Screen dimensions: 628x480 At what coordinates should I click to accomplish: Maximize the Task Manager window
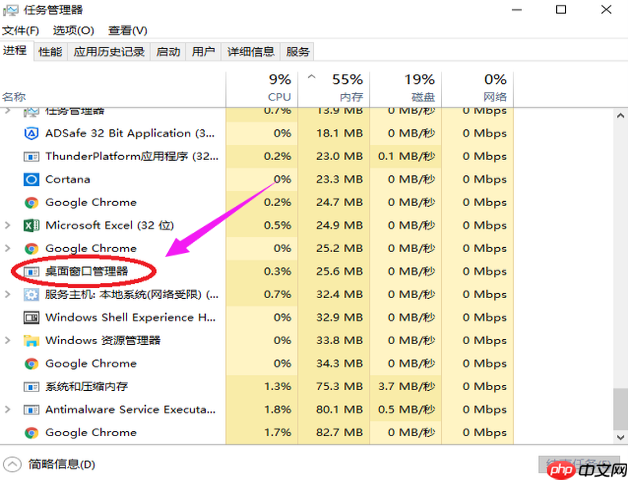pyautogui.click(x=561, y=10)
